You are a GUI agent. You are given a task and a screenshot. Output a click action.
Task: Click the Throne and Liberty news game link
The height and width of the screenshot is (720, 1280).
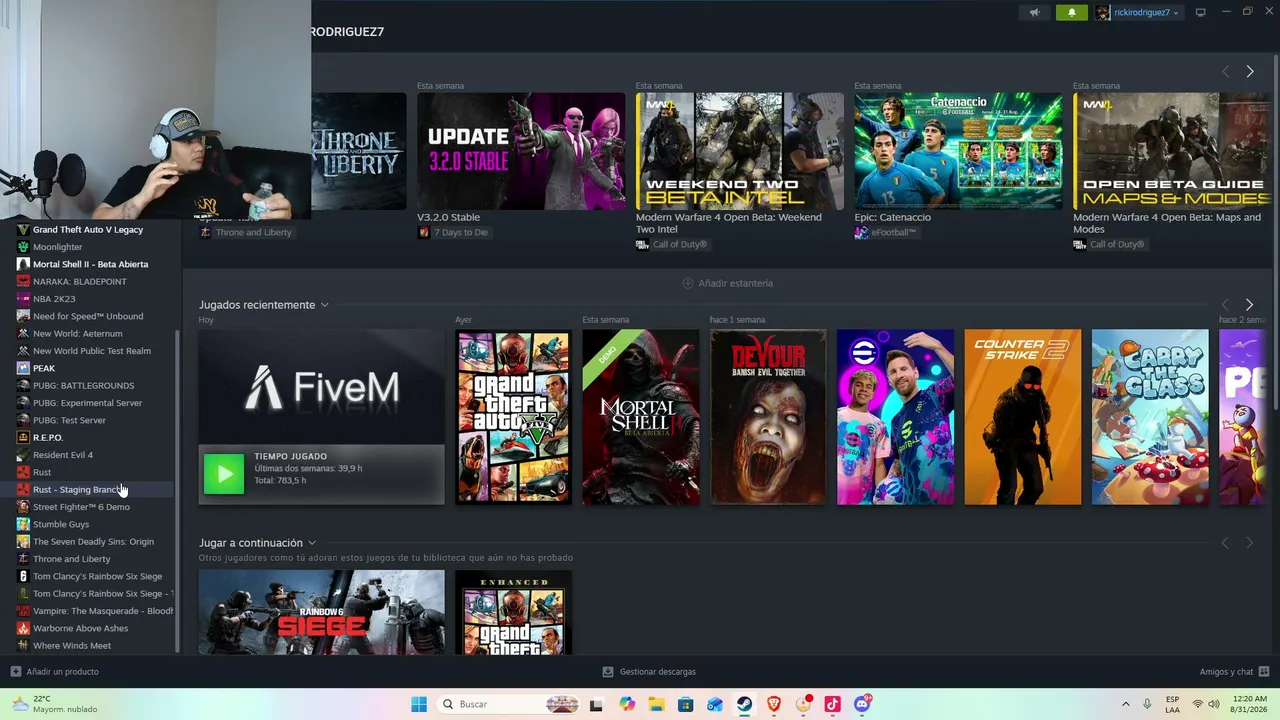(246, 232)
